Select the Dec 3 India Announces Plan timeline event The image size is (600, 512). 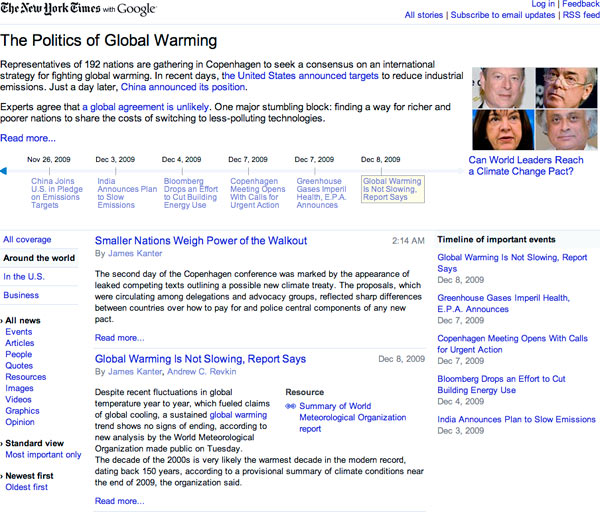pos(127,193)
